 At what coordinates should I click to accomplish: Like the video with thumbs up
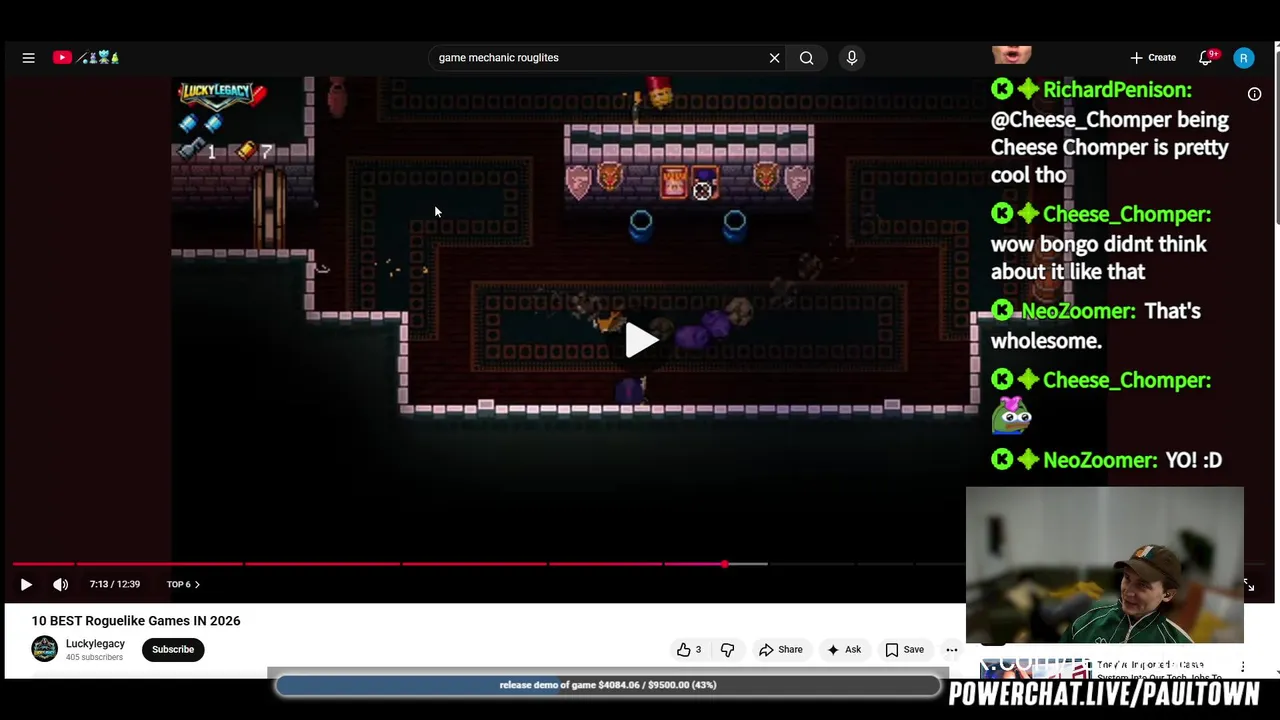689,650
